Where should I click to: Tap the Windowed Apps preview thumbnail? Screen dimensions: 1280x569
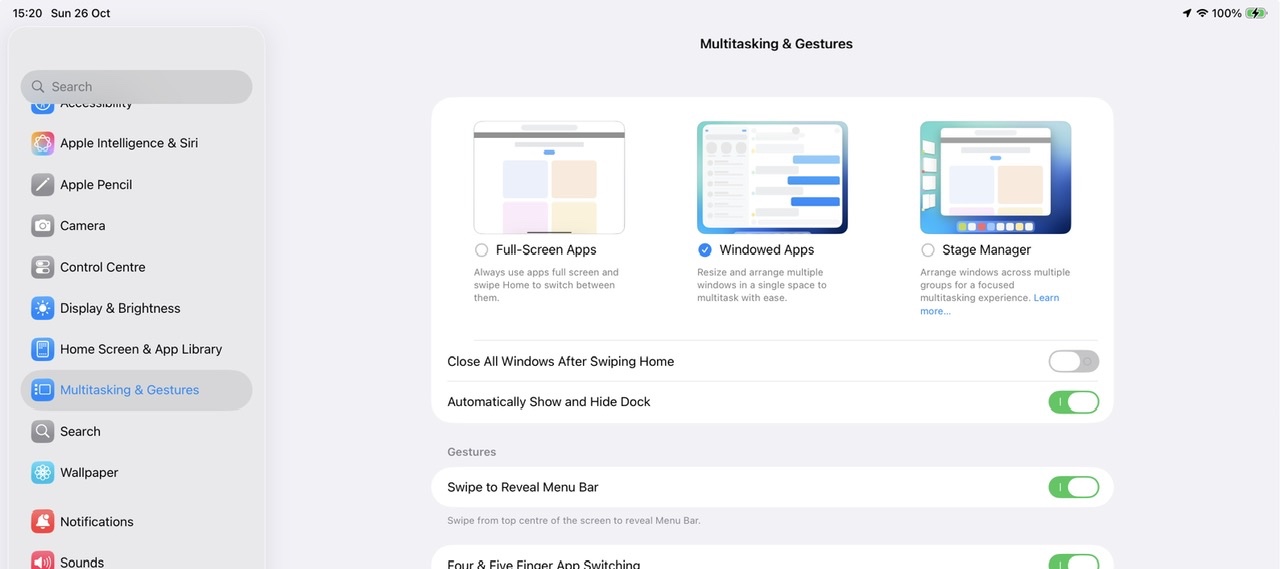(x=772, y=177)
